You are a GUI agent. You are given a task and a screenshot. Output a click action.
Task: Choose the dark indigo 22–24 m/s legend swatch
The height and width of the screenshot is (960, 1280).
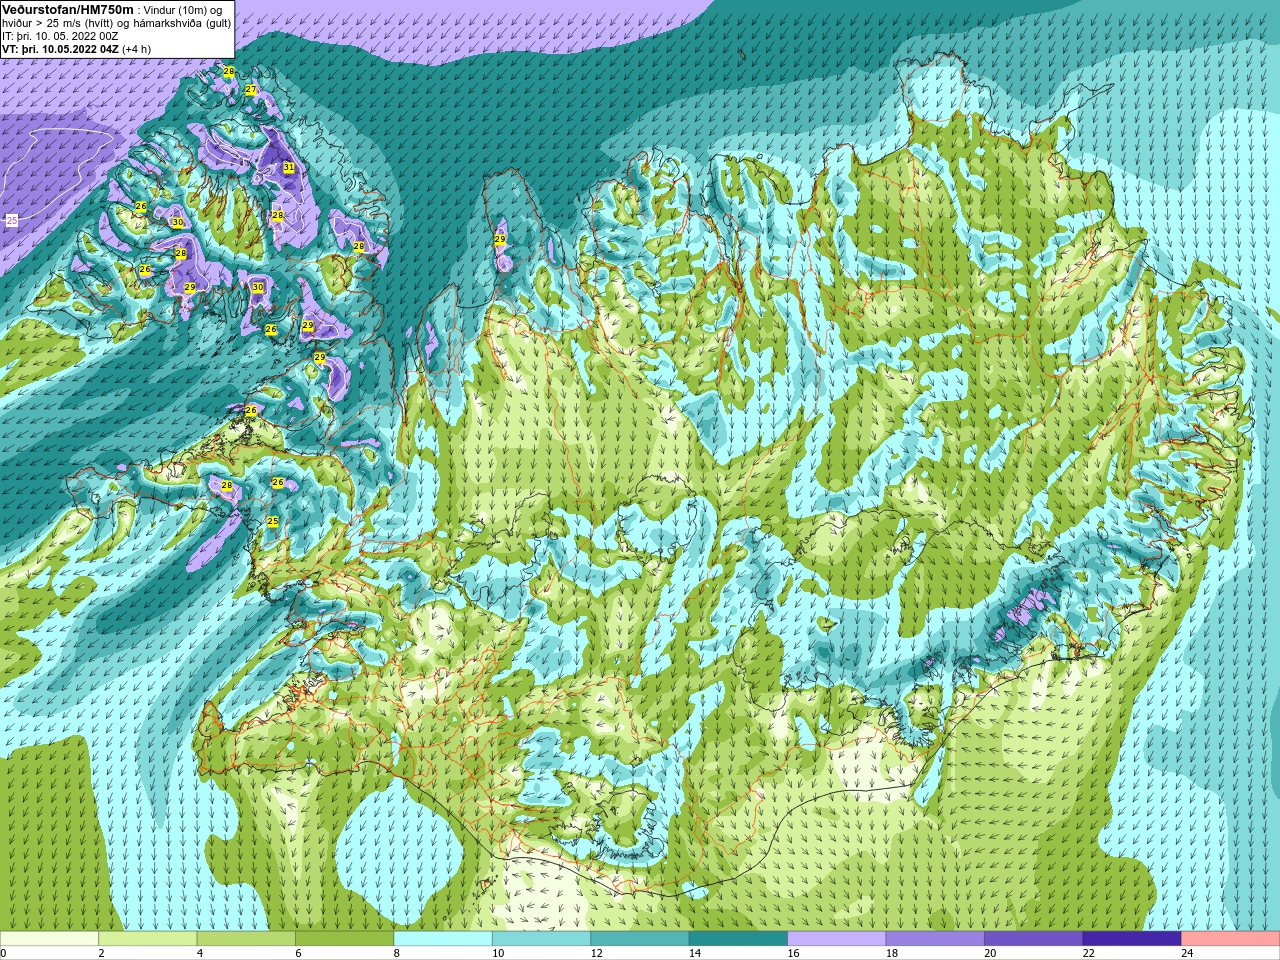[1132, 938]
